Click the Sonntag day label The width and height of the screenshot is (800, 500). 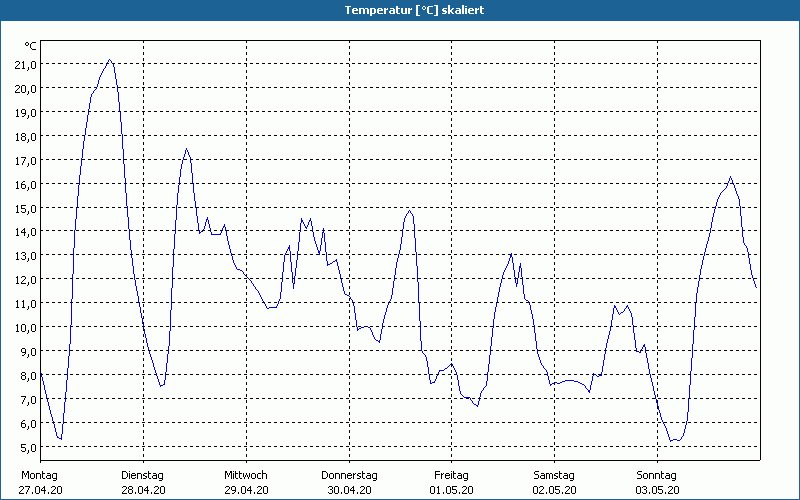pyautogui.click(x=657, y=475)
